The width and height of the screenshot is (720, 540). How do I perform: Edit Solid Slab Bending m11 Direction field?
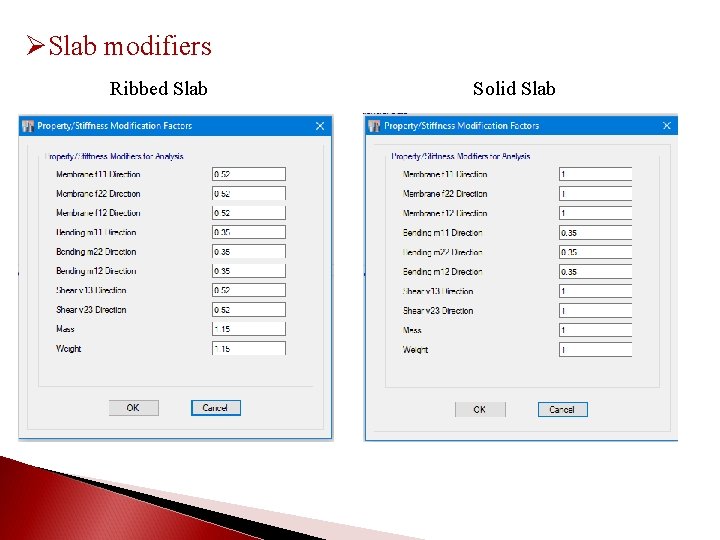596,233
